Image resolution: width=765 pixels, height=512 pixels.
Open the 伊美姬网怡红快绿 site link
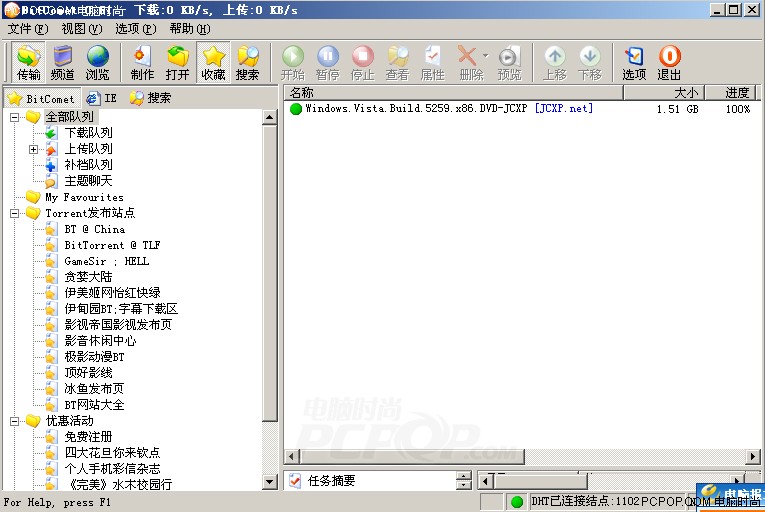pyautogui.click(x=112, y=293)
